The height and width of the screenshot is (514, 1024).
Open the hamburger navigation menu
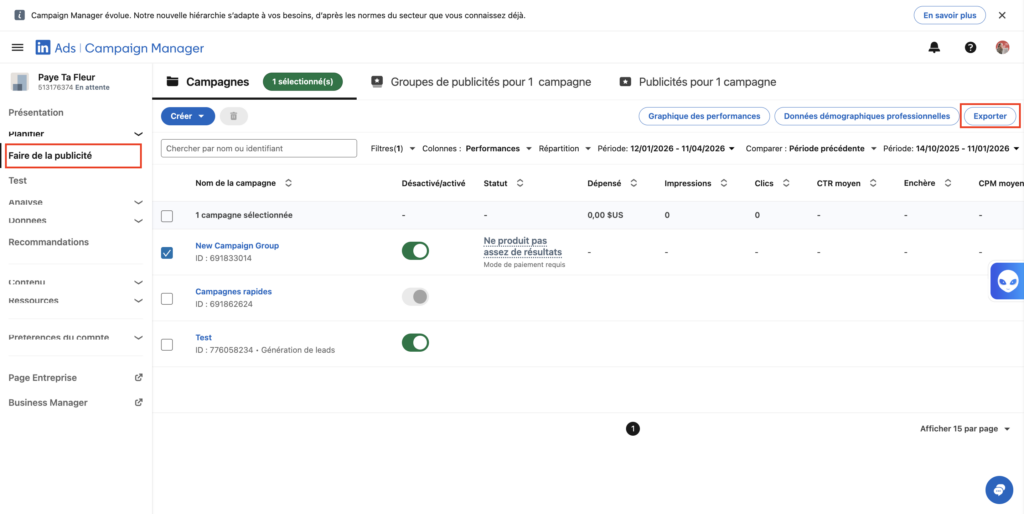coord(17,48)
